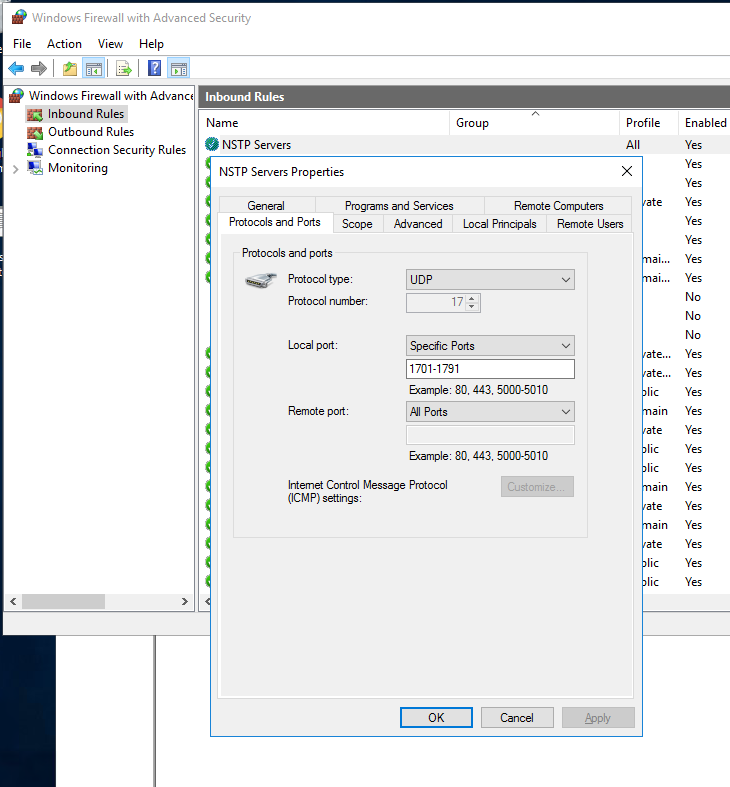Click the Export List toolbar icon
The width and height of the screenshot is (730, 787).
click(x=124, y=69)
